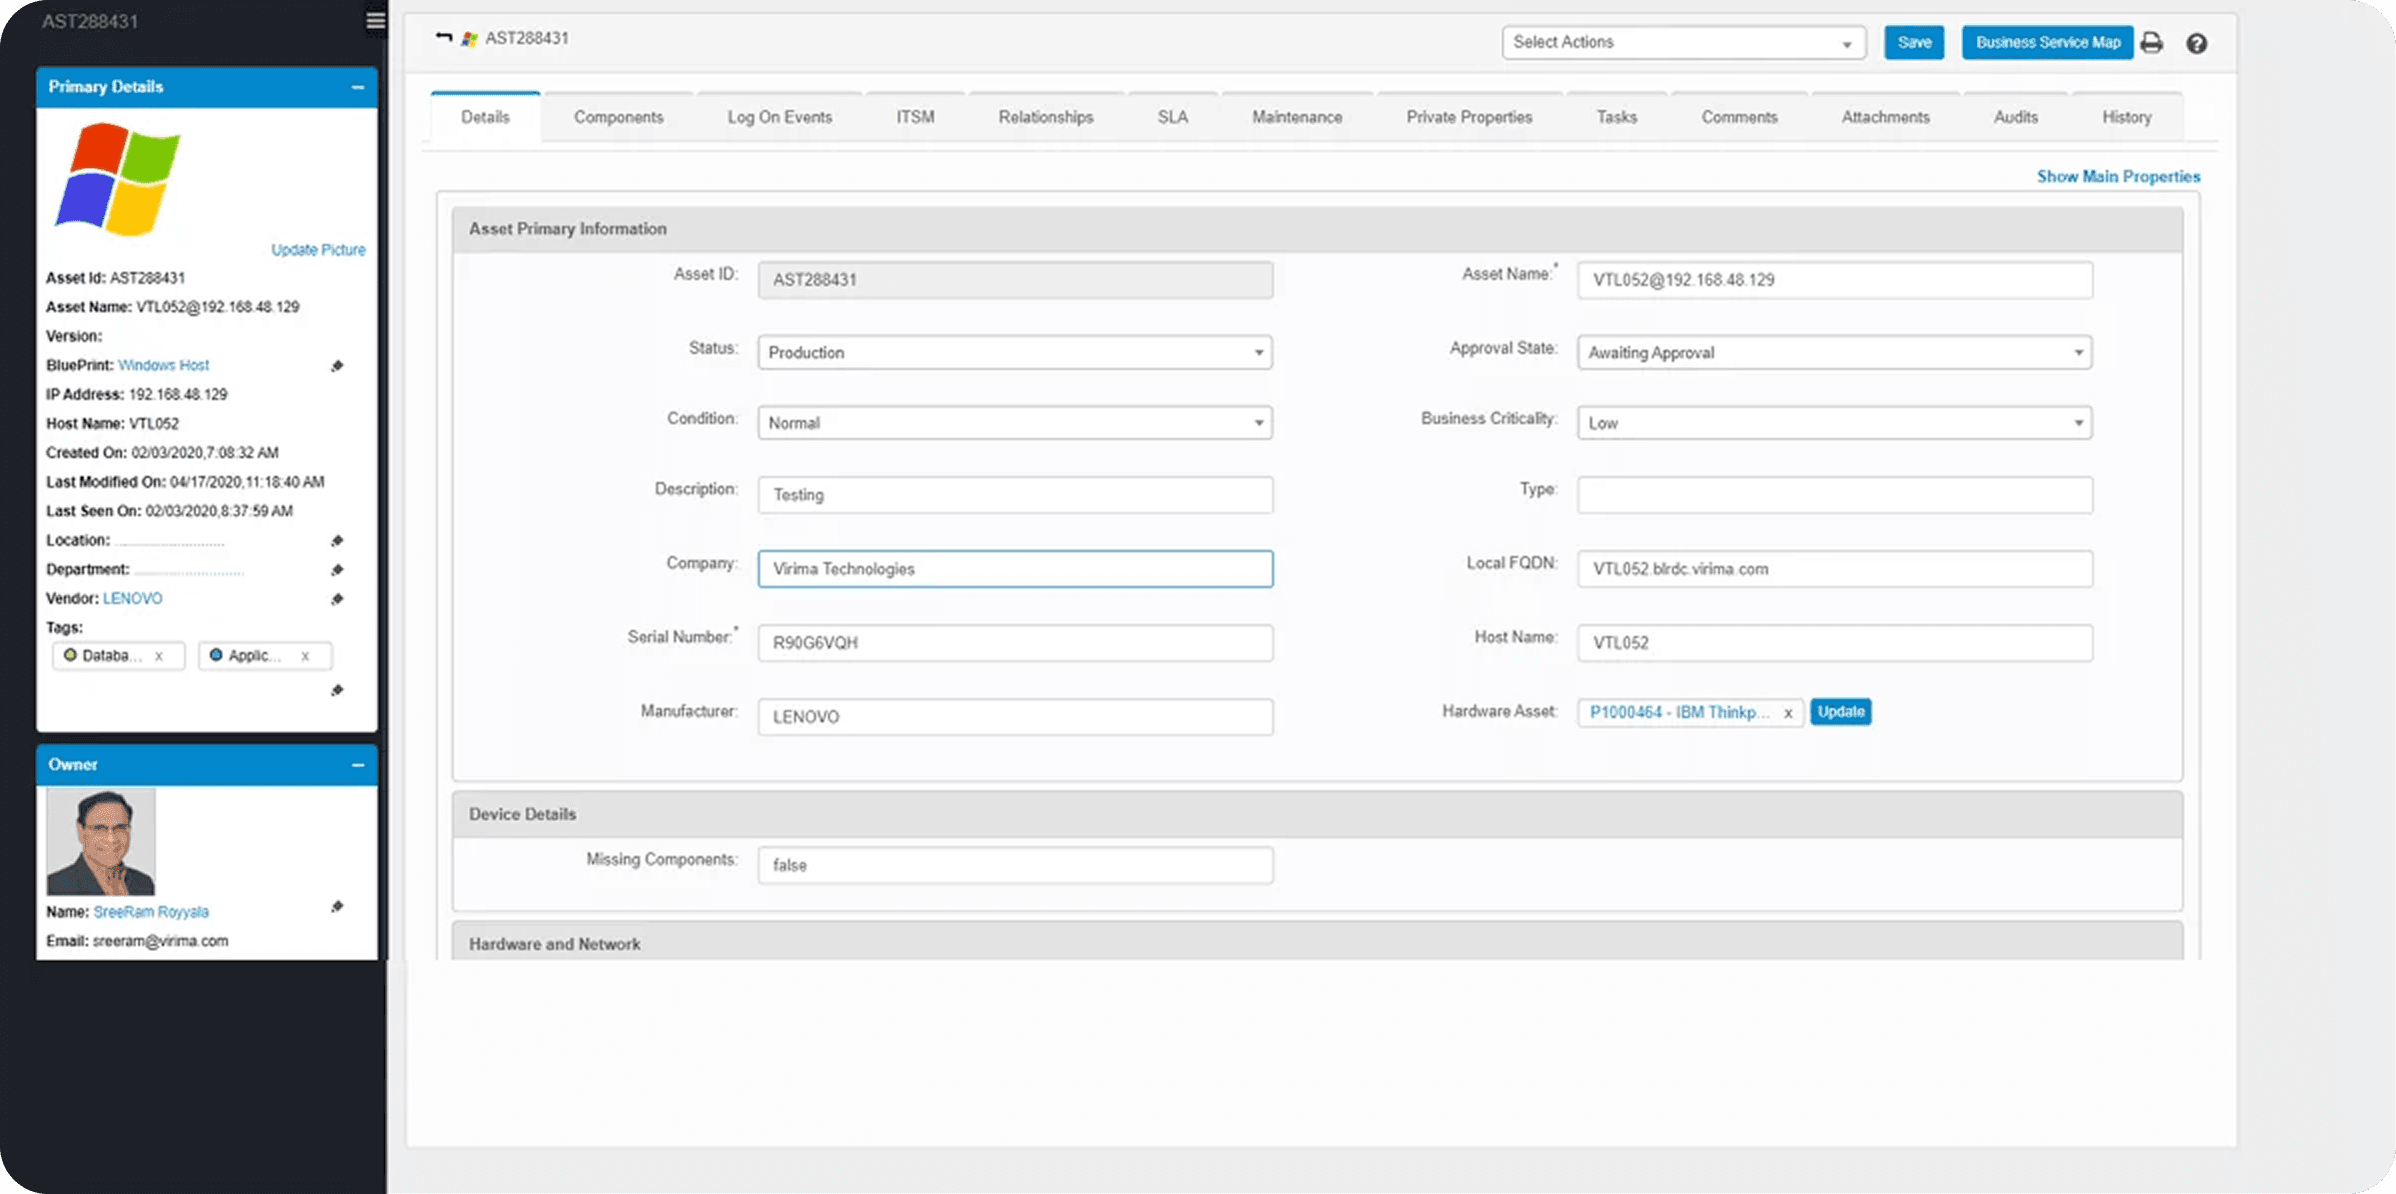
Task: Open the Tasks tab
Action: coord(1617,117)
